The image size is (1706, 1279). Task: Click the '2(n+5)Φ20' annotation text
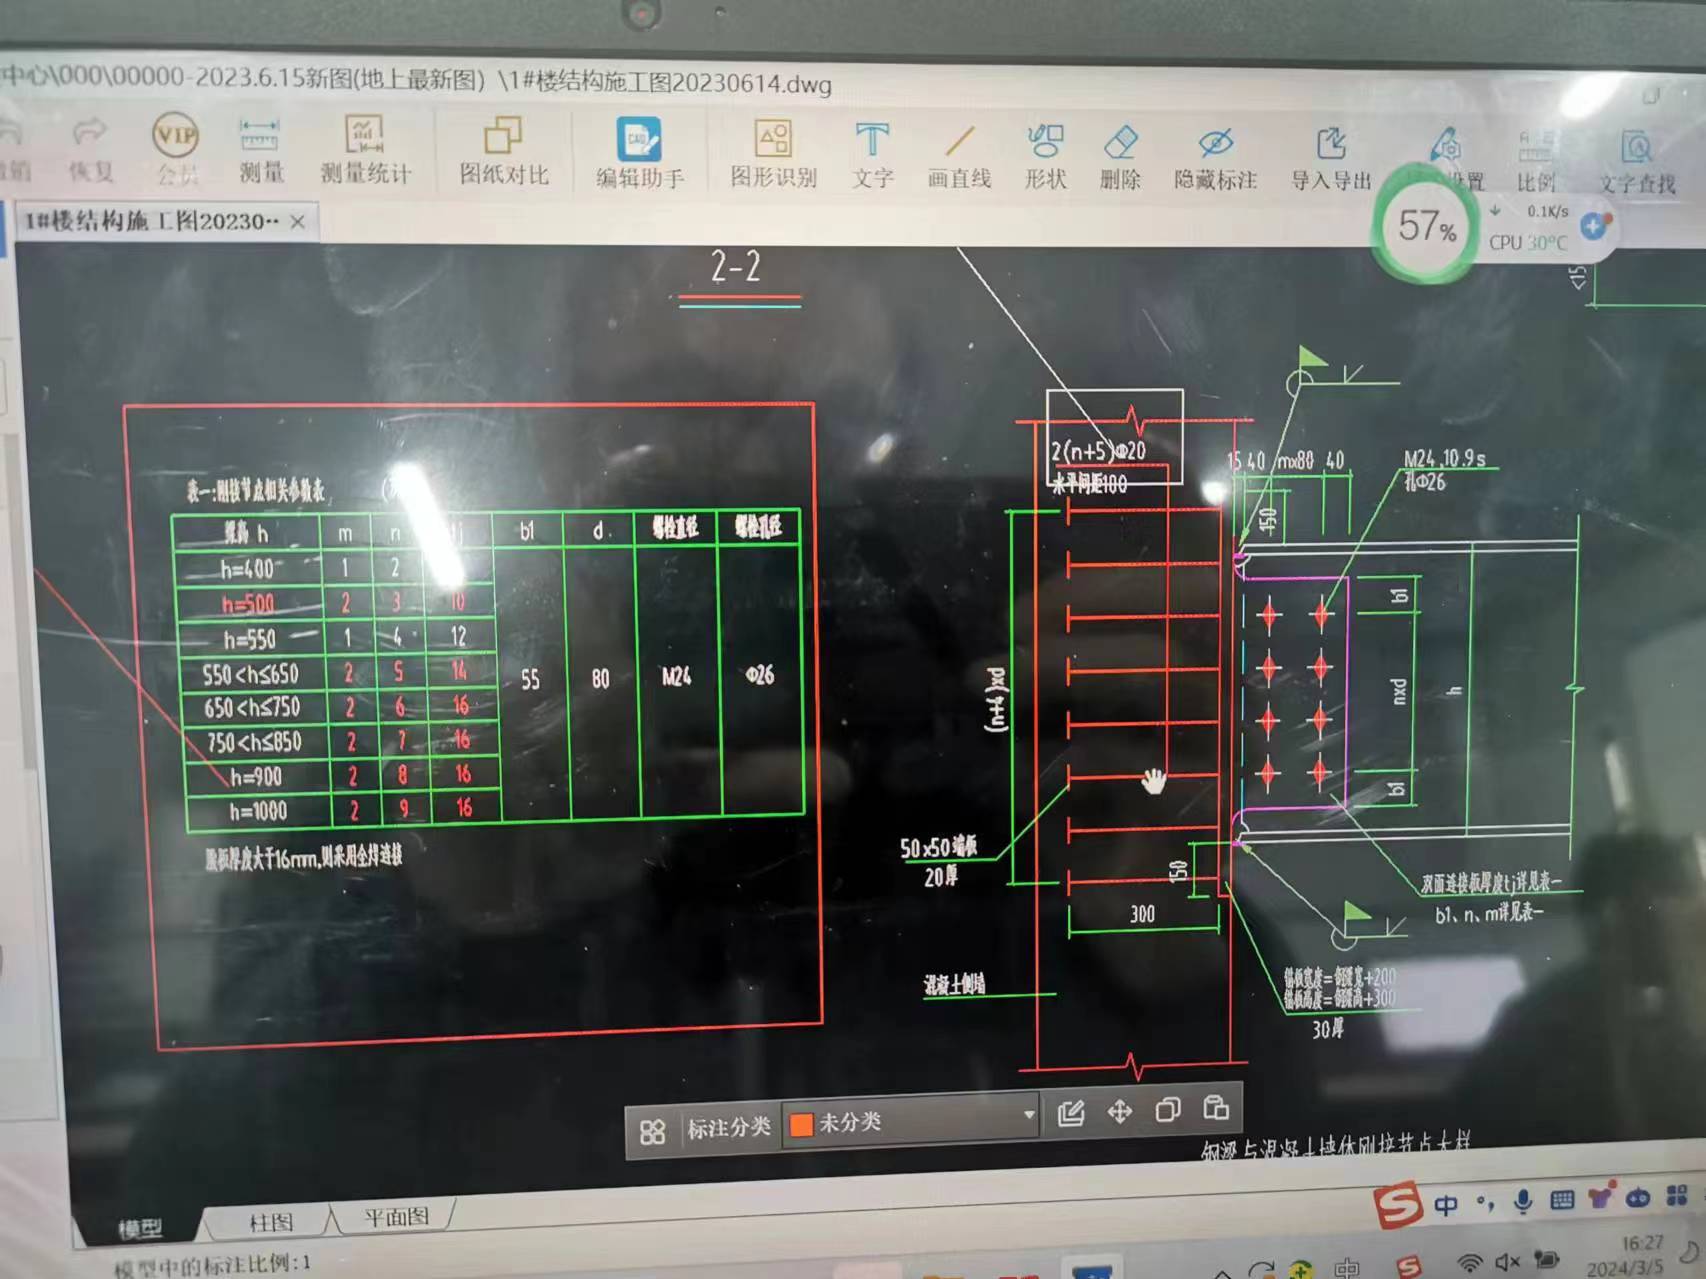coord(1098,451)
